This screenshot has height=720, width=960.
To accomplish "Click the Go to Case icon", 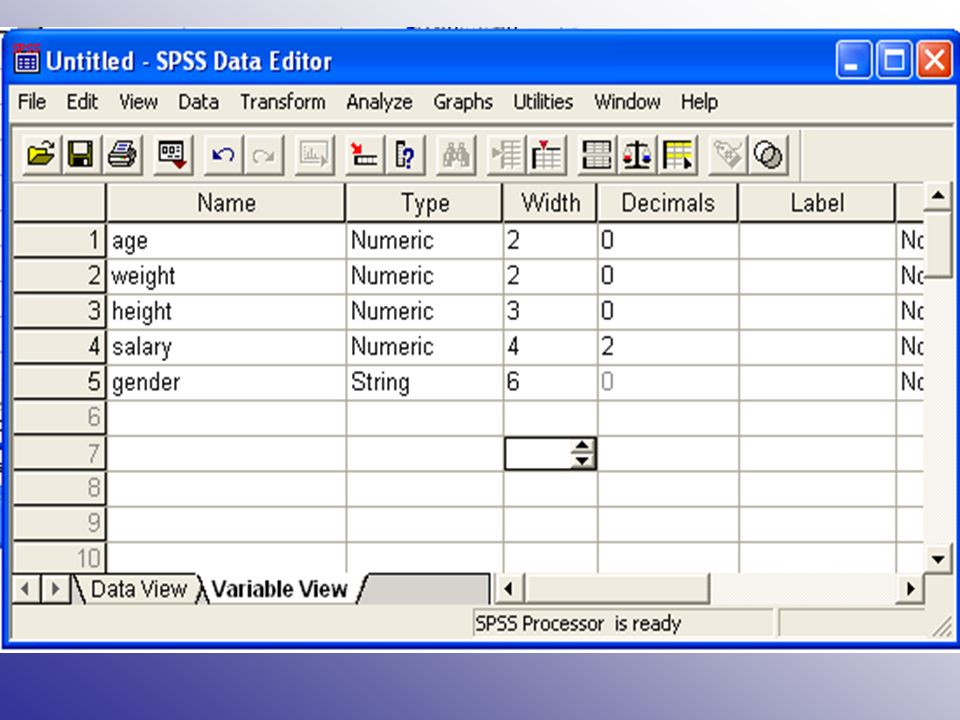I will (364, 154).
